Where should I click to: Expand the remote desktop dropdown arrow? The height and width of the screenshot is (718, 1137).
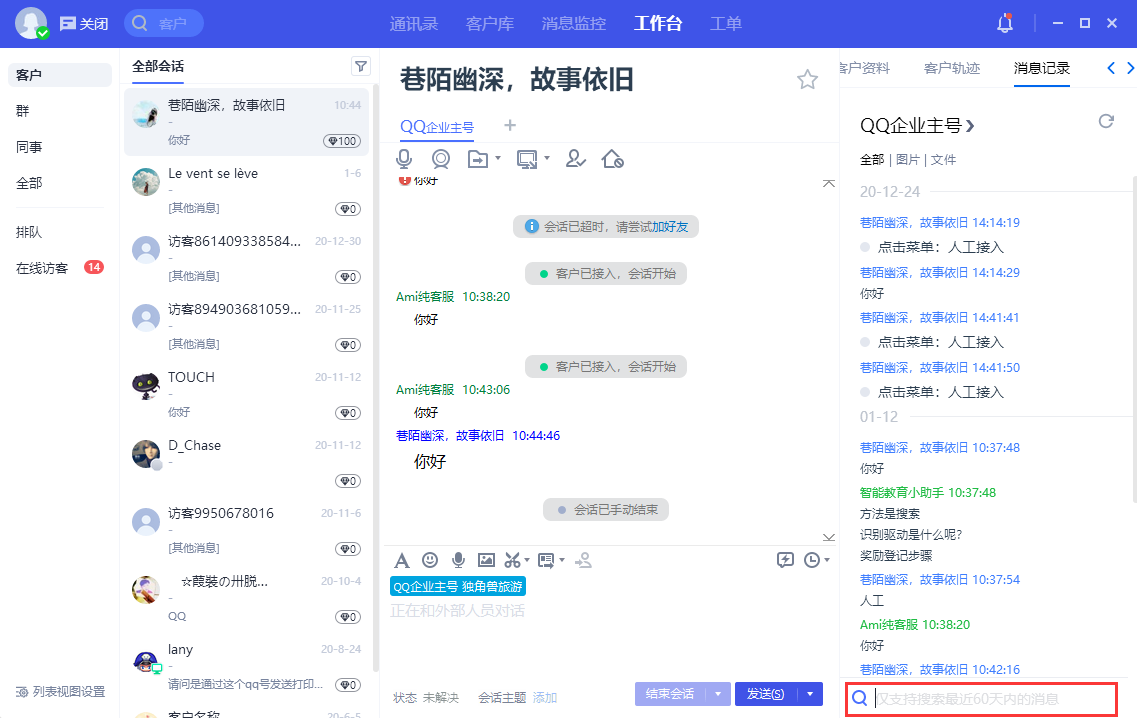coord(547,158)
